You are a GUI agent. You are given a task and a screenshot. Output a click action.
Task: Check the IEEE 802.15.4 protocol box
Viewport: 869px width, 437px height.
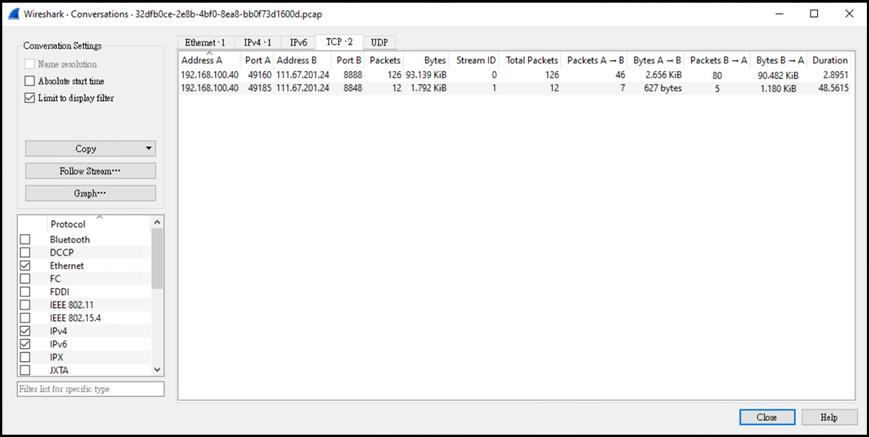(25, 318)
